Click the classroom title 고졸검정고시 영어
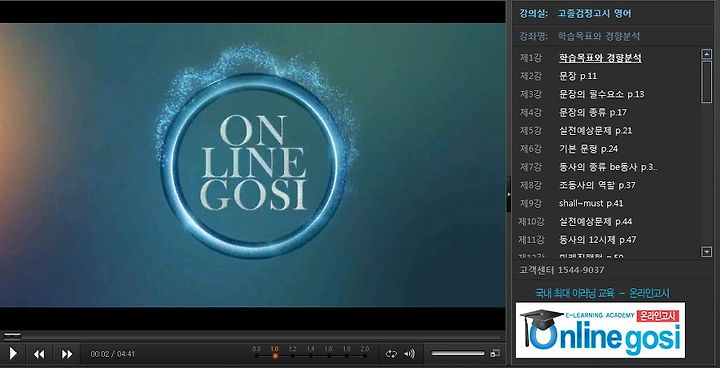The image size is (720, 368). [594, 13]
